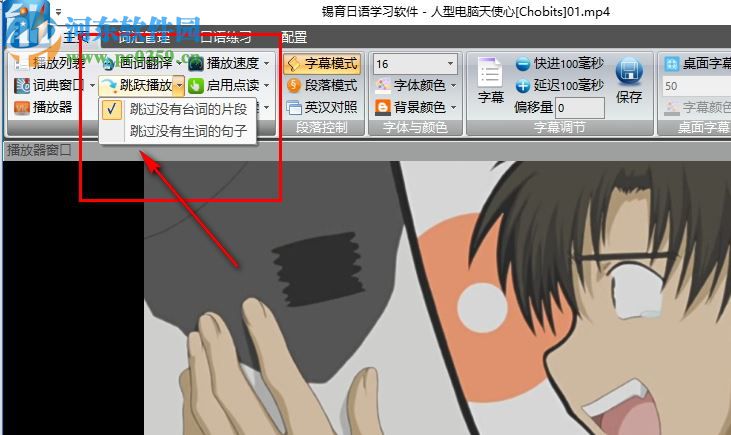
Task: Open the large 字幕 subtitle button
Action: [x=490, y=80]
